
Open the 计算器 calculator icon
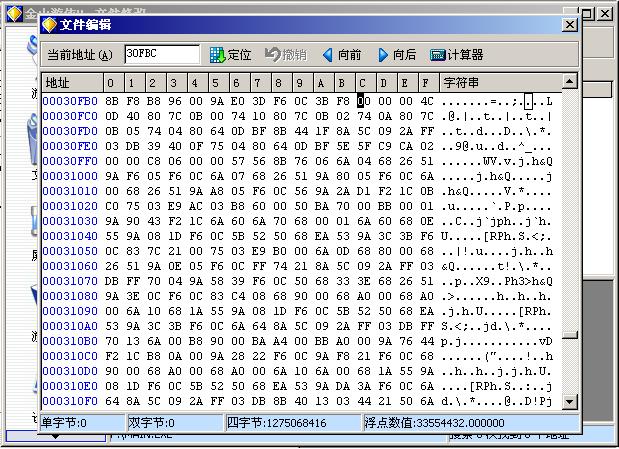(438, 55)
